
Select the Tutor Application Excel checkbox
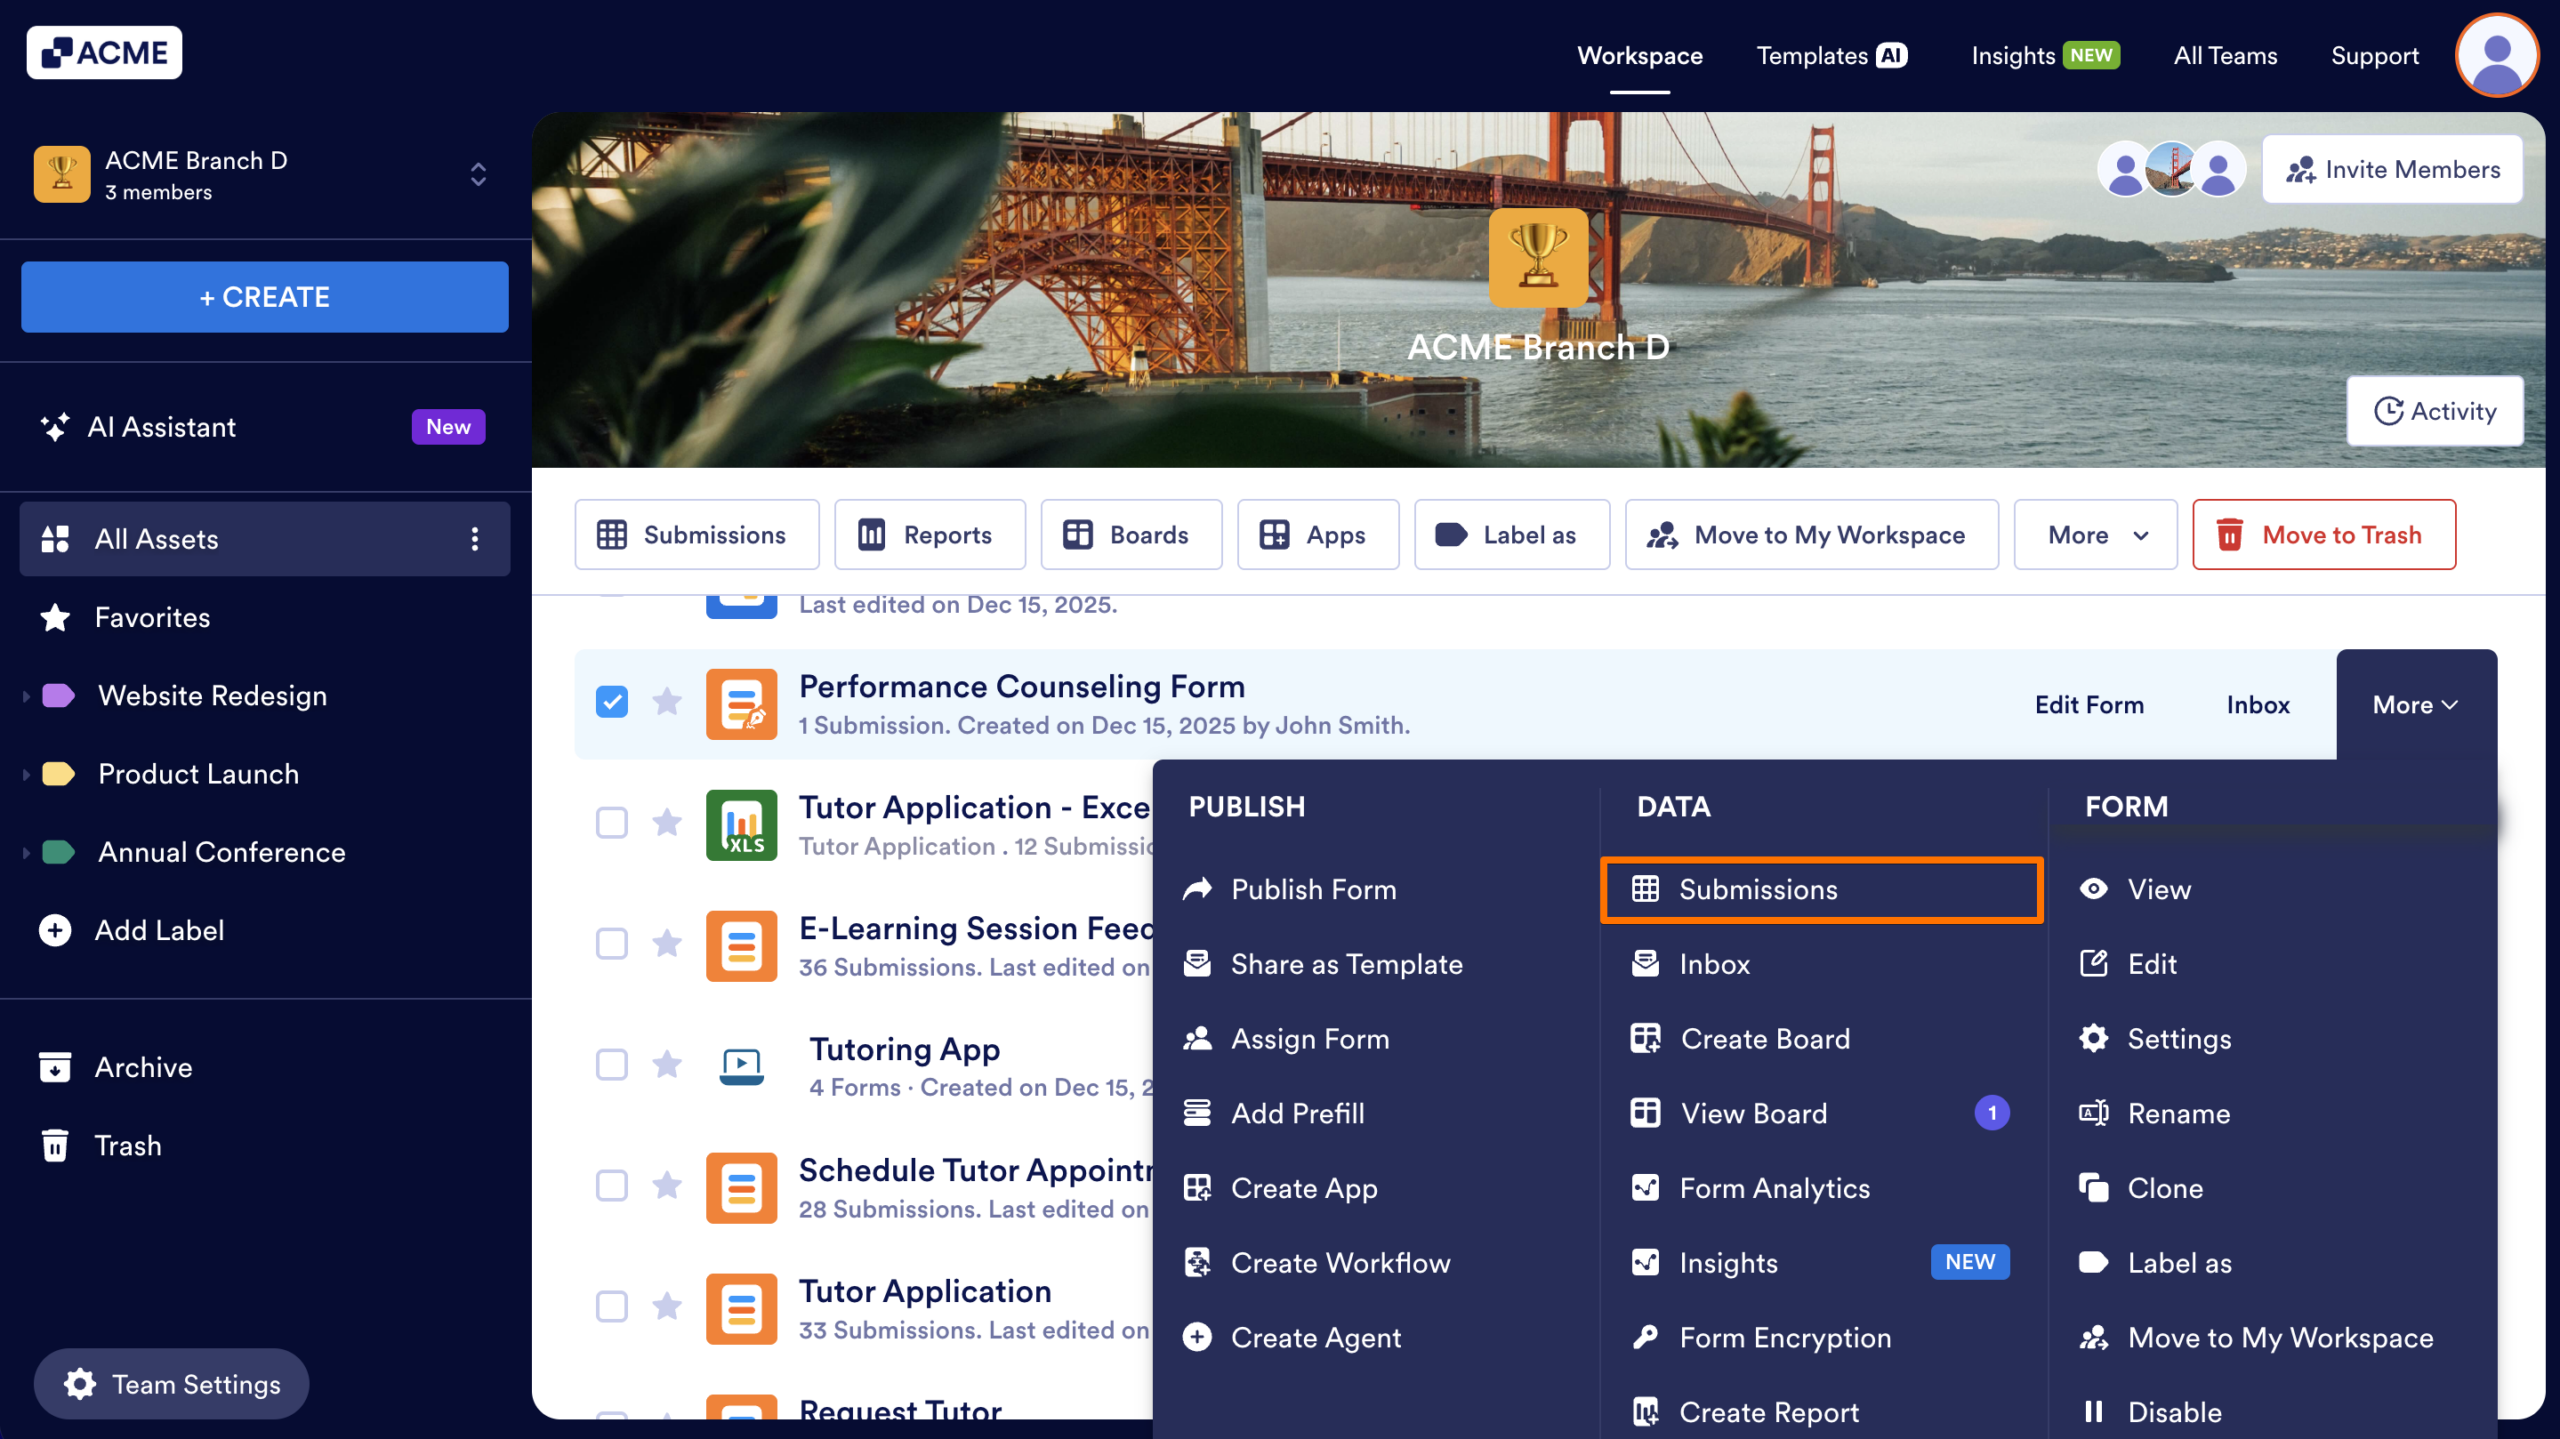pyautogui.click(x=611, y=823)
